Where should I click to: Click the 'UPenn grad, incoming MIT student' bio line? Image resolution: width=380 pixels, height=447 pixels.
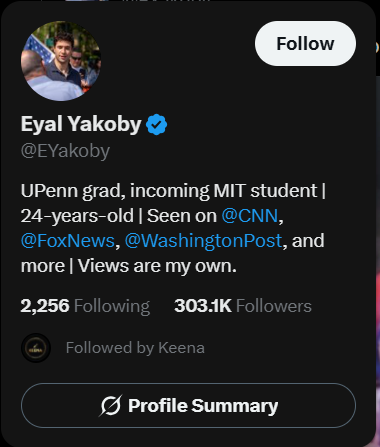click(169, 191)
